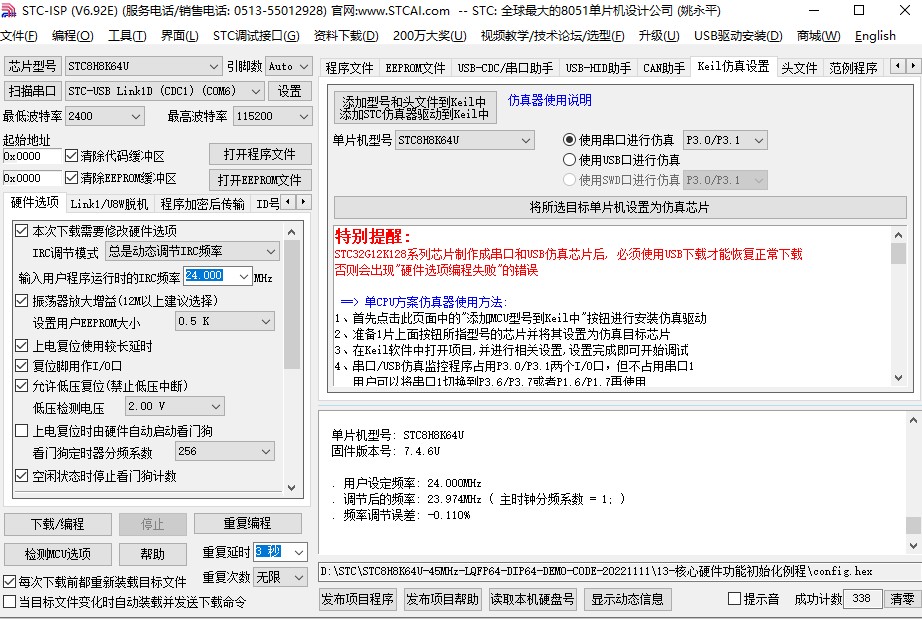Open 设置用户EEPROM大小 0.5 K dropdown
The width and height of the screenshot is (922, 619).
pyautogui.click(x=225, y=322)
